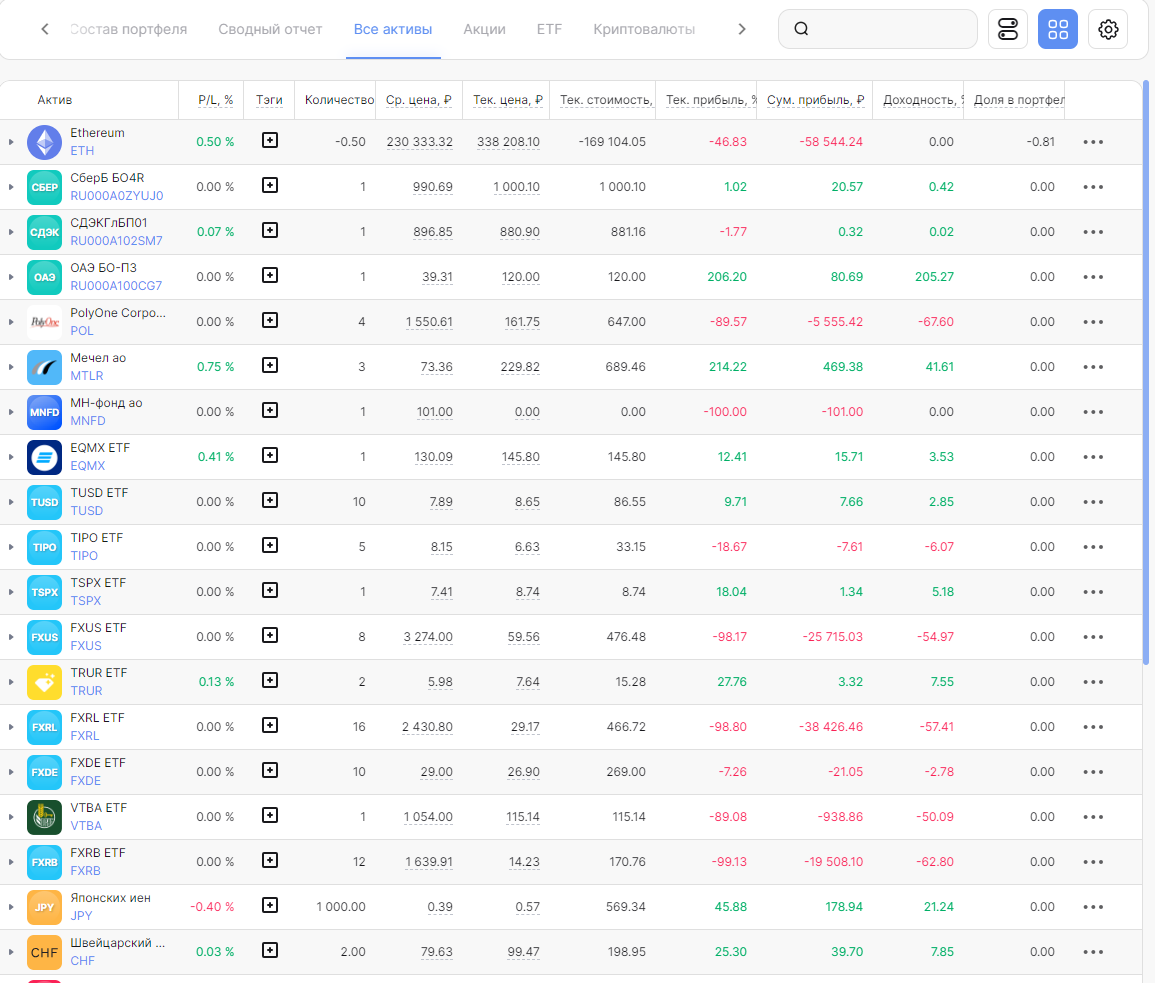1155x983 pixels.
Task: Click the EQMX ETF logo icon
Action: [x=44, y=457]
